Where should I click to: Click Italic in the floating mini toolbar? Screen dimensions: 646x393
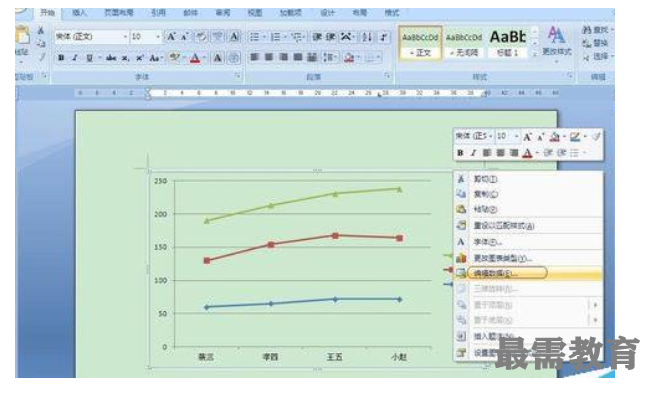click(x=473, y=153)
